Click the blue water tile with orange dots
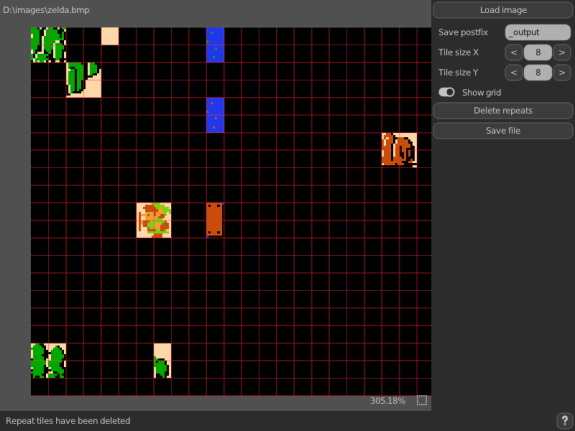The width and height of the screenshot is (575, 431). (215, 115)
